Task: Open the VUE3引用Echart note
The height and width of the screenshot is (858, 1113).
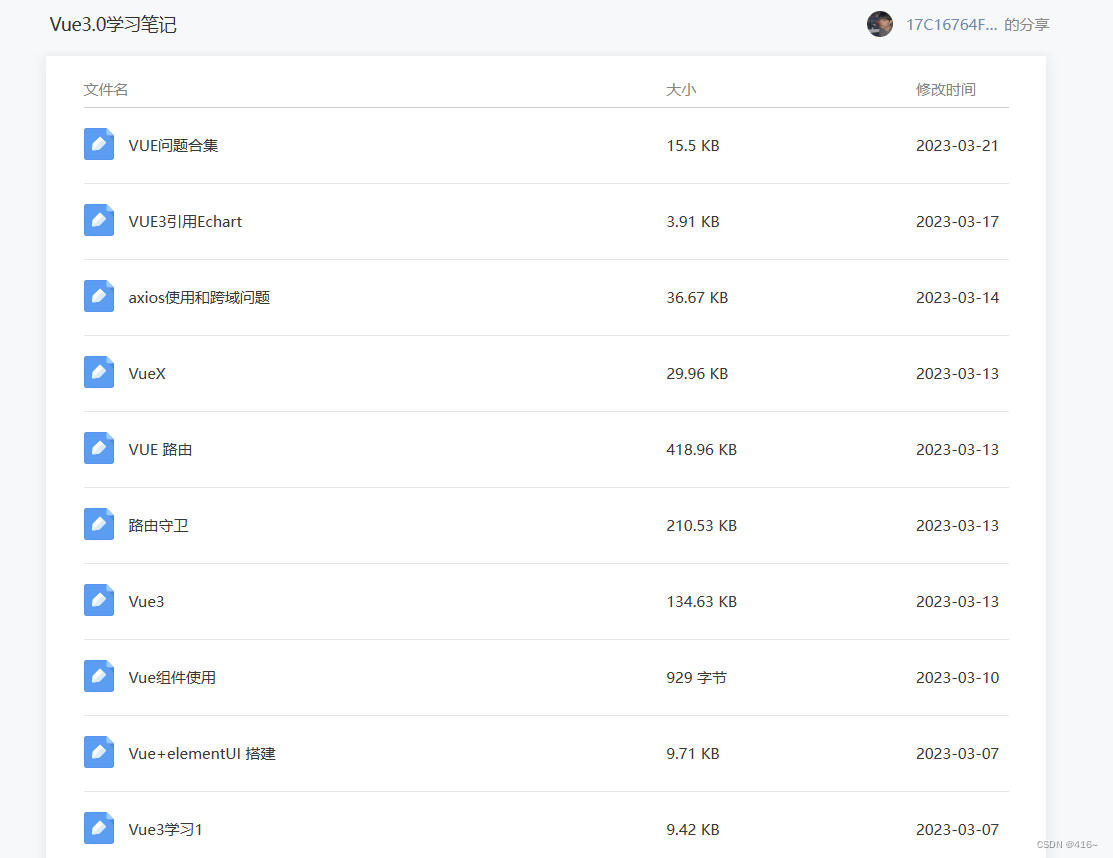Action: 185,221
